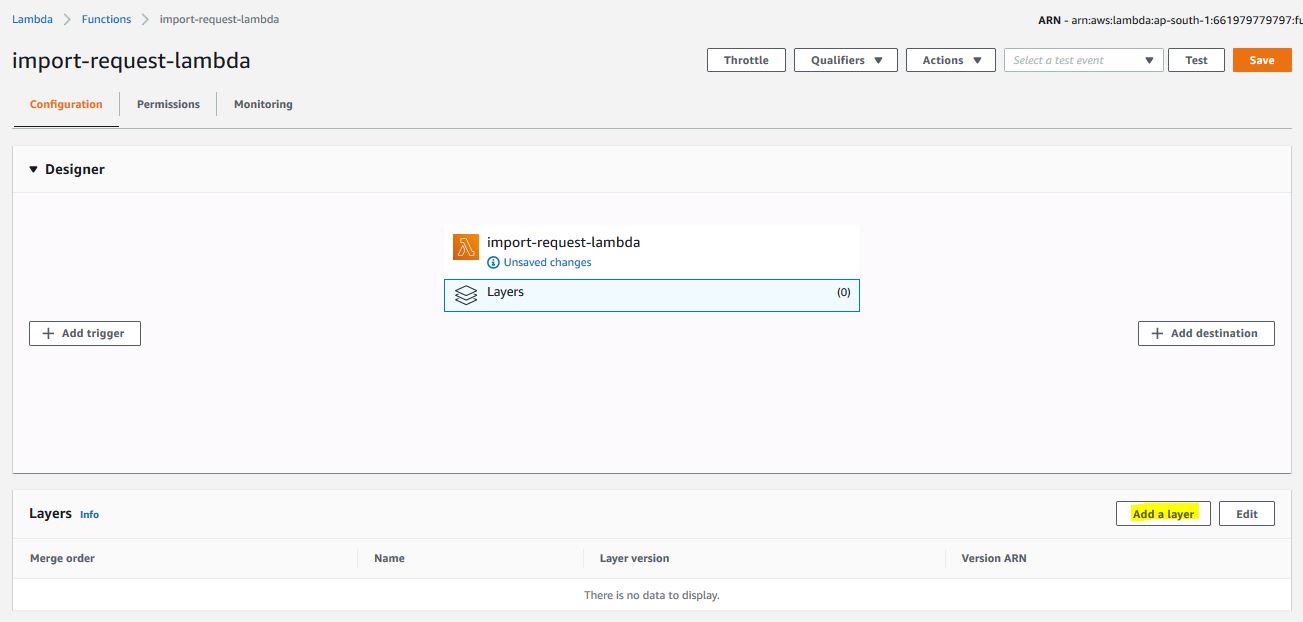Click Edit in the Layers panel

click(1247, 514)
